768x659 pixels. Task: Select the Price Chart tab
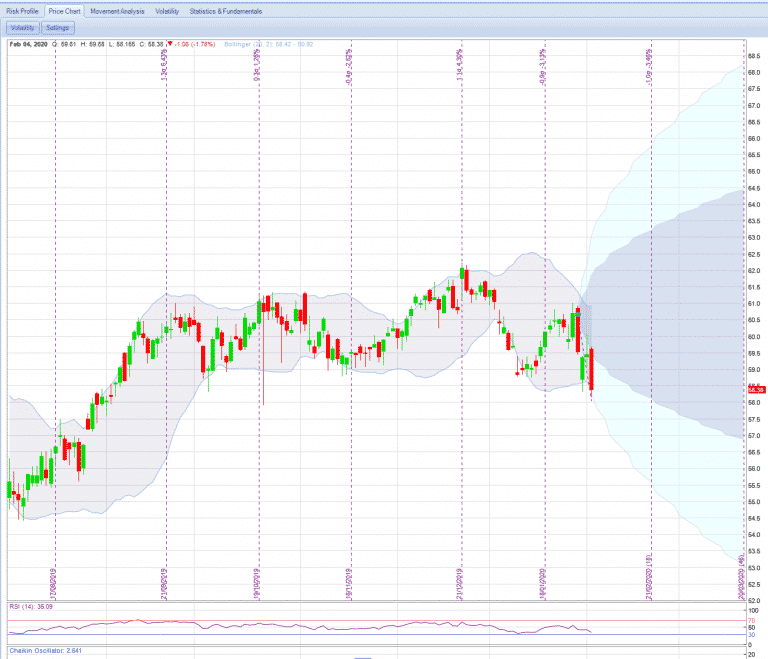[66, 11]
